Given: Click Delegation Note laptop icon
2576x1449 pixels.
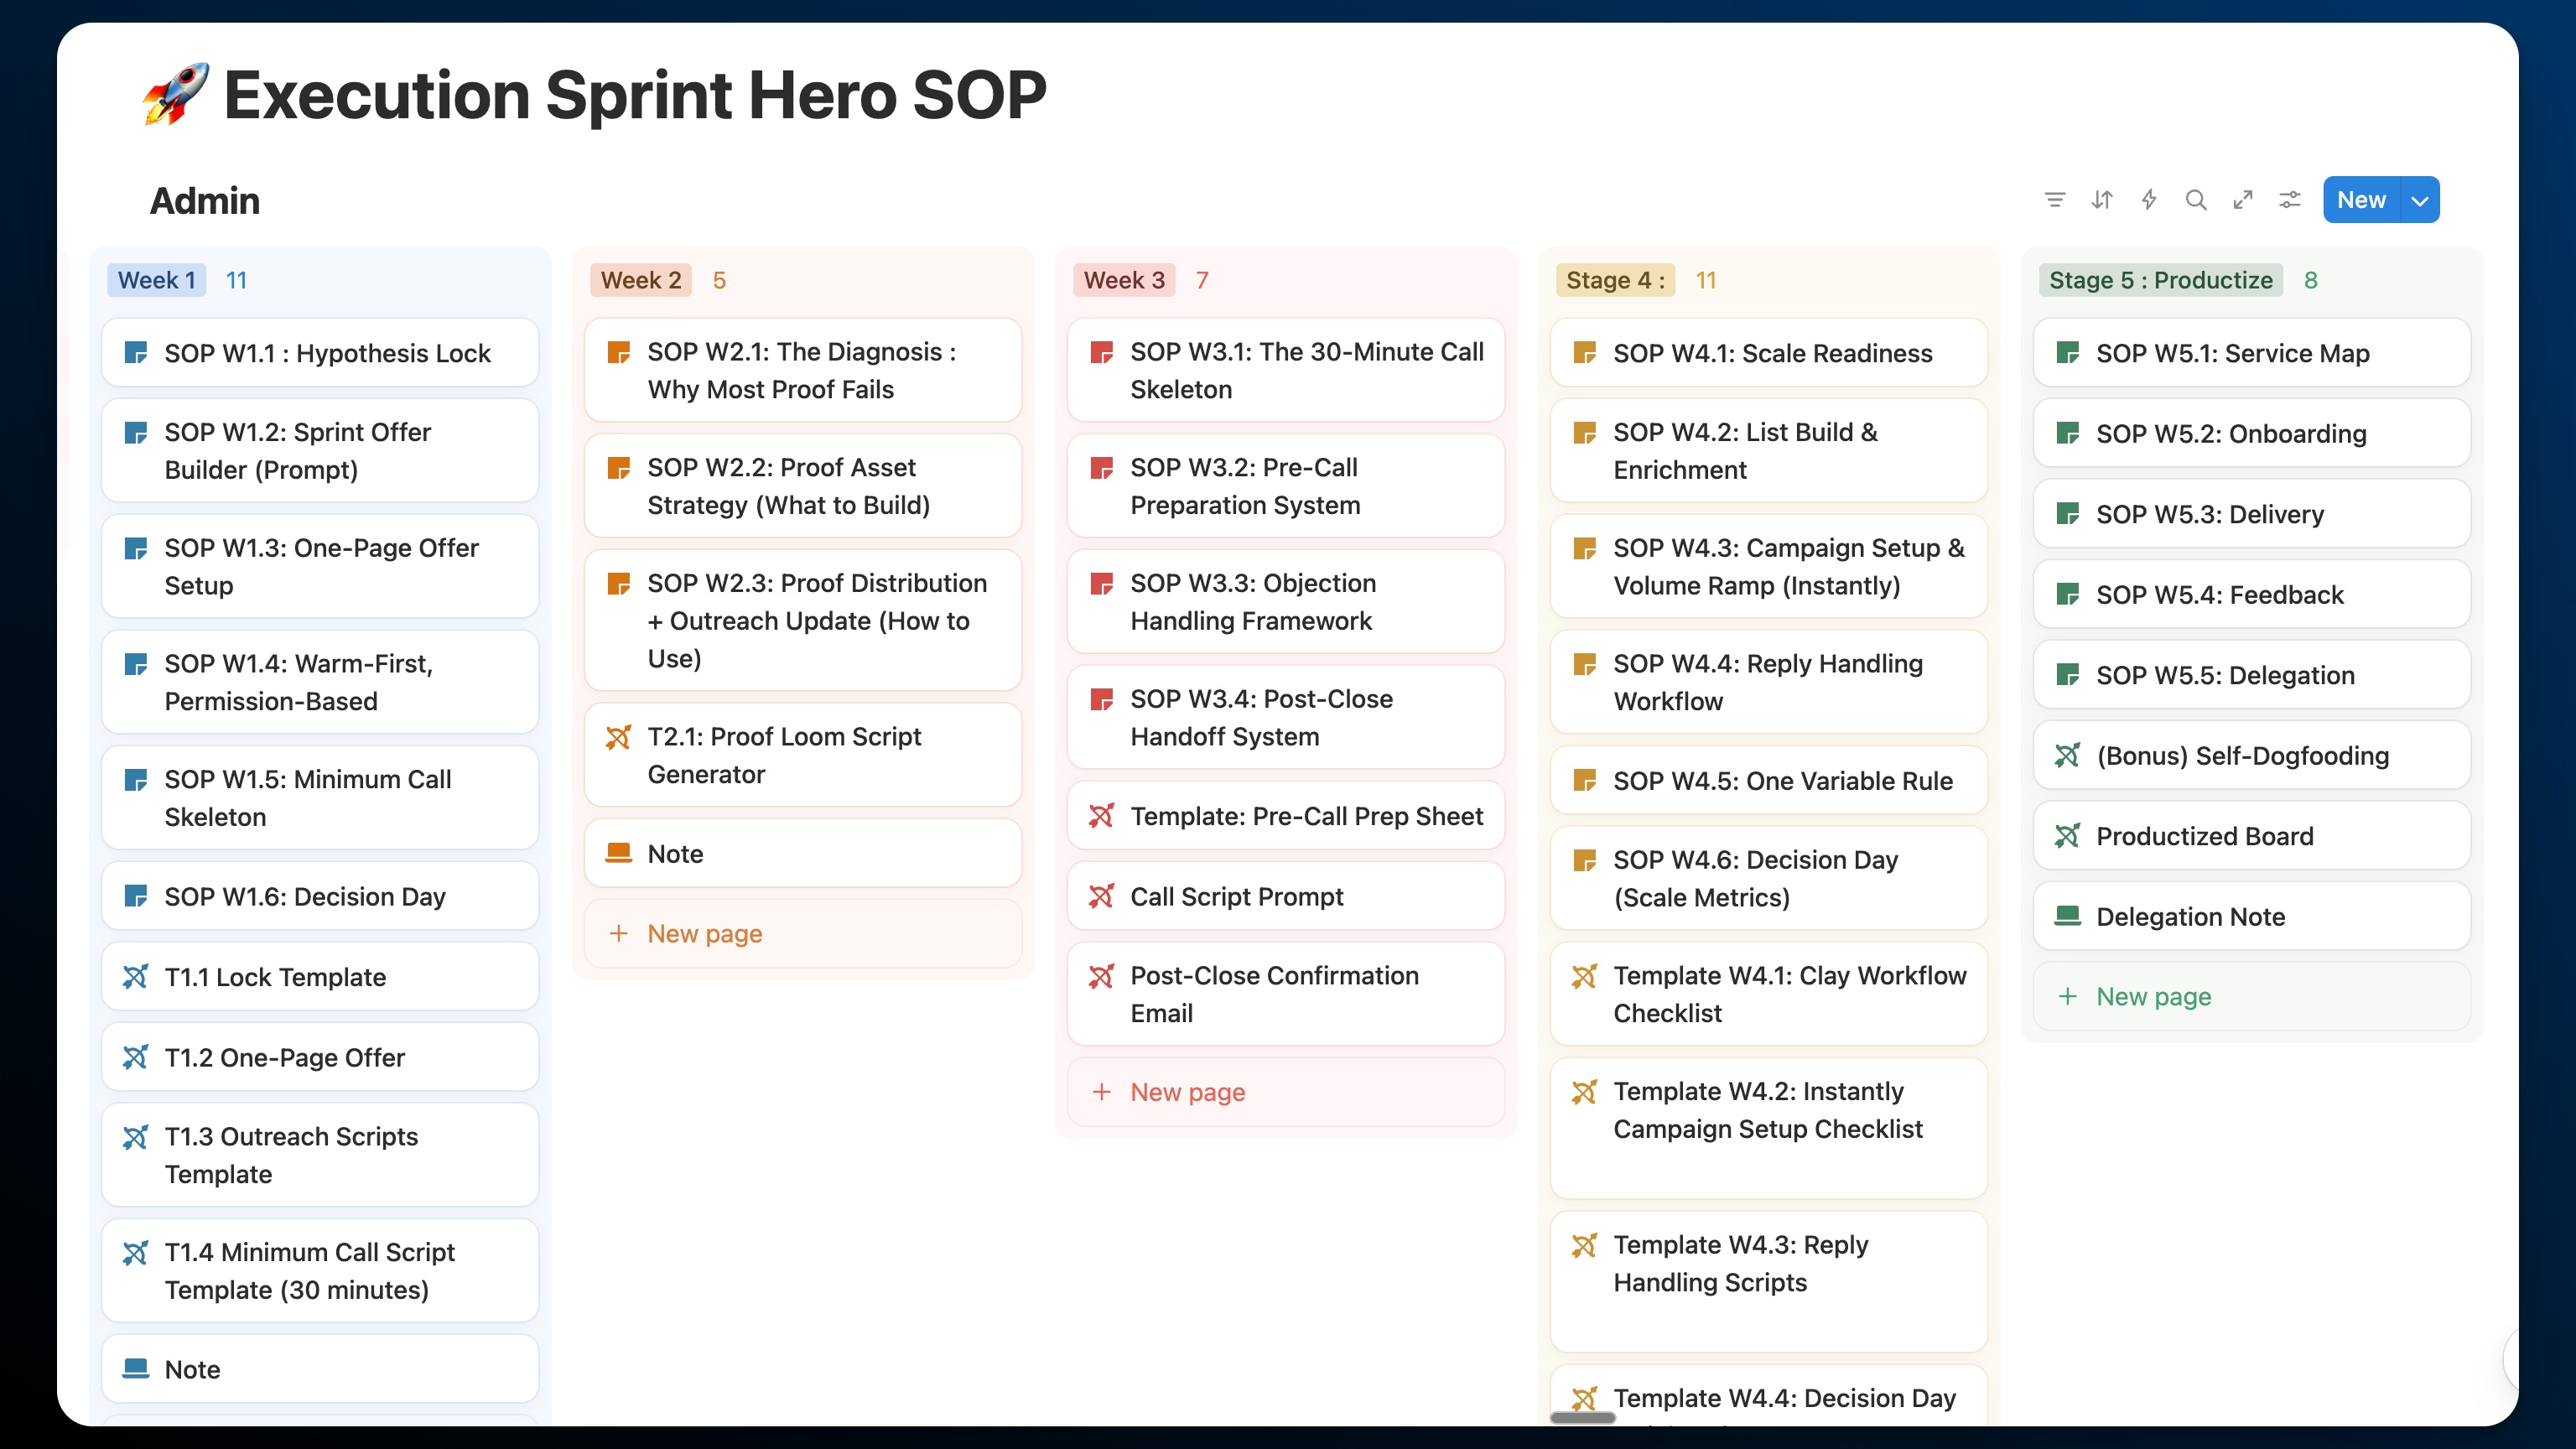Looking at the screenshot, I should pyautogui.click(x=2067, y=916).
